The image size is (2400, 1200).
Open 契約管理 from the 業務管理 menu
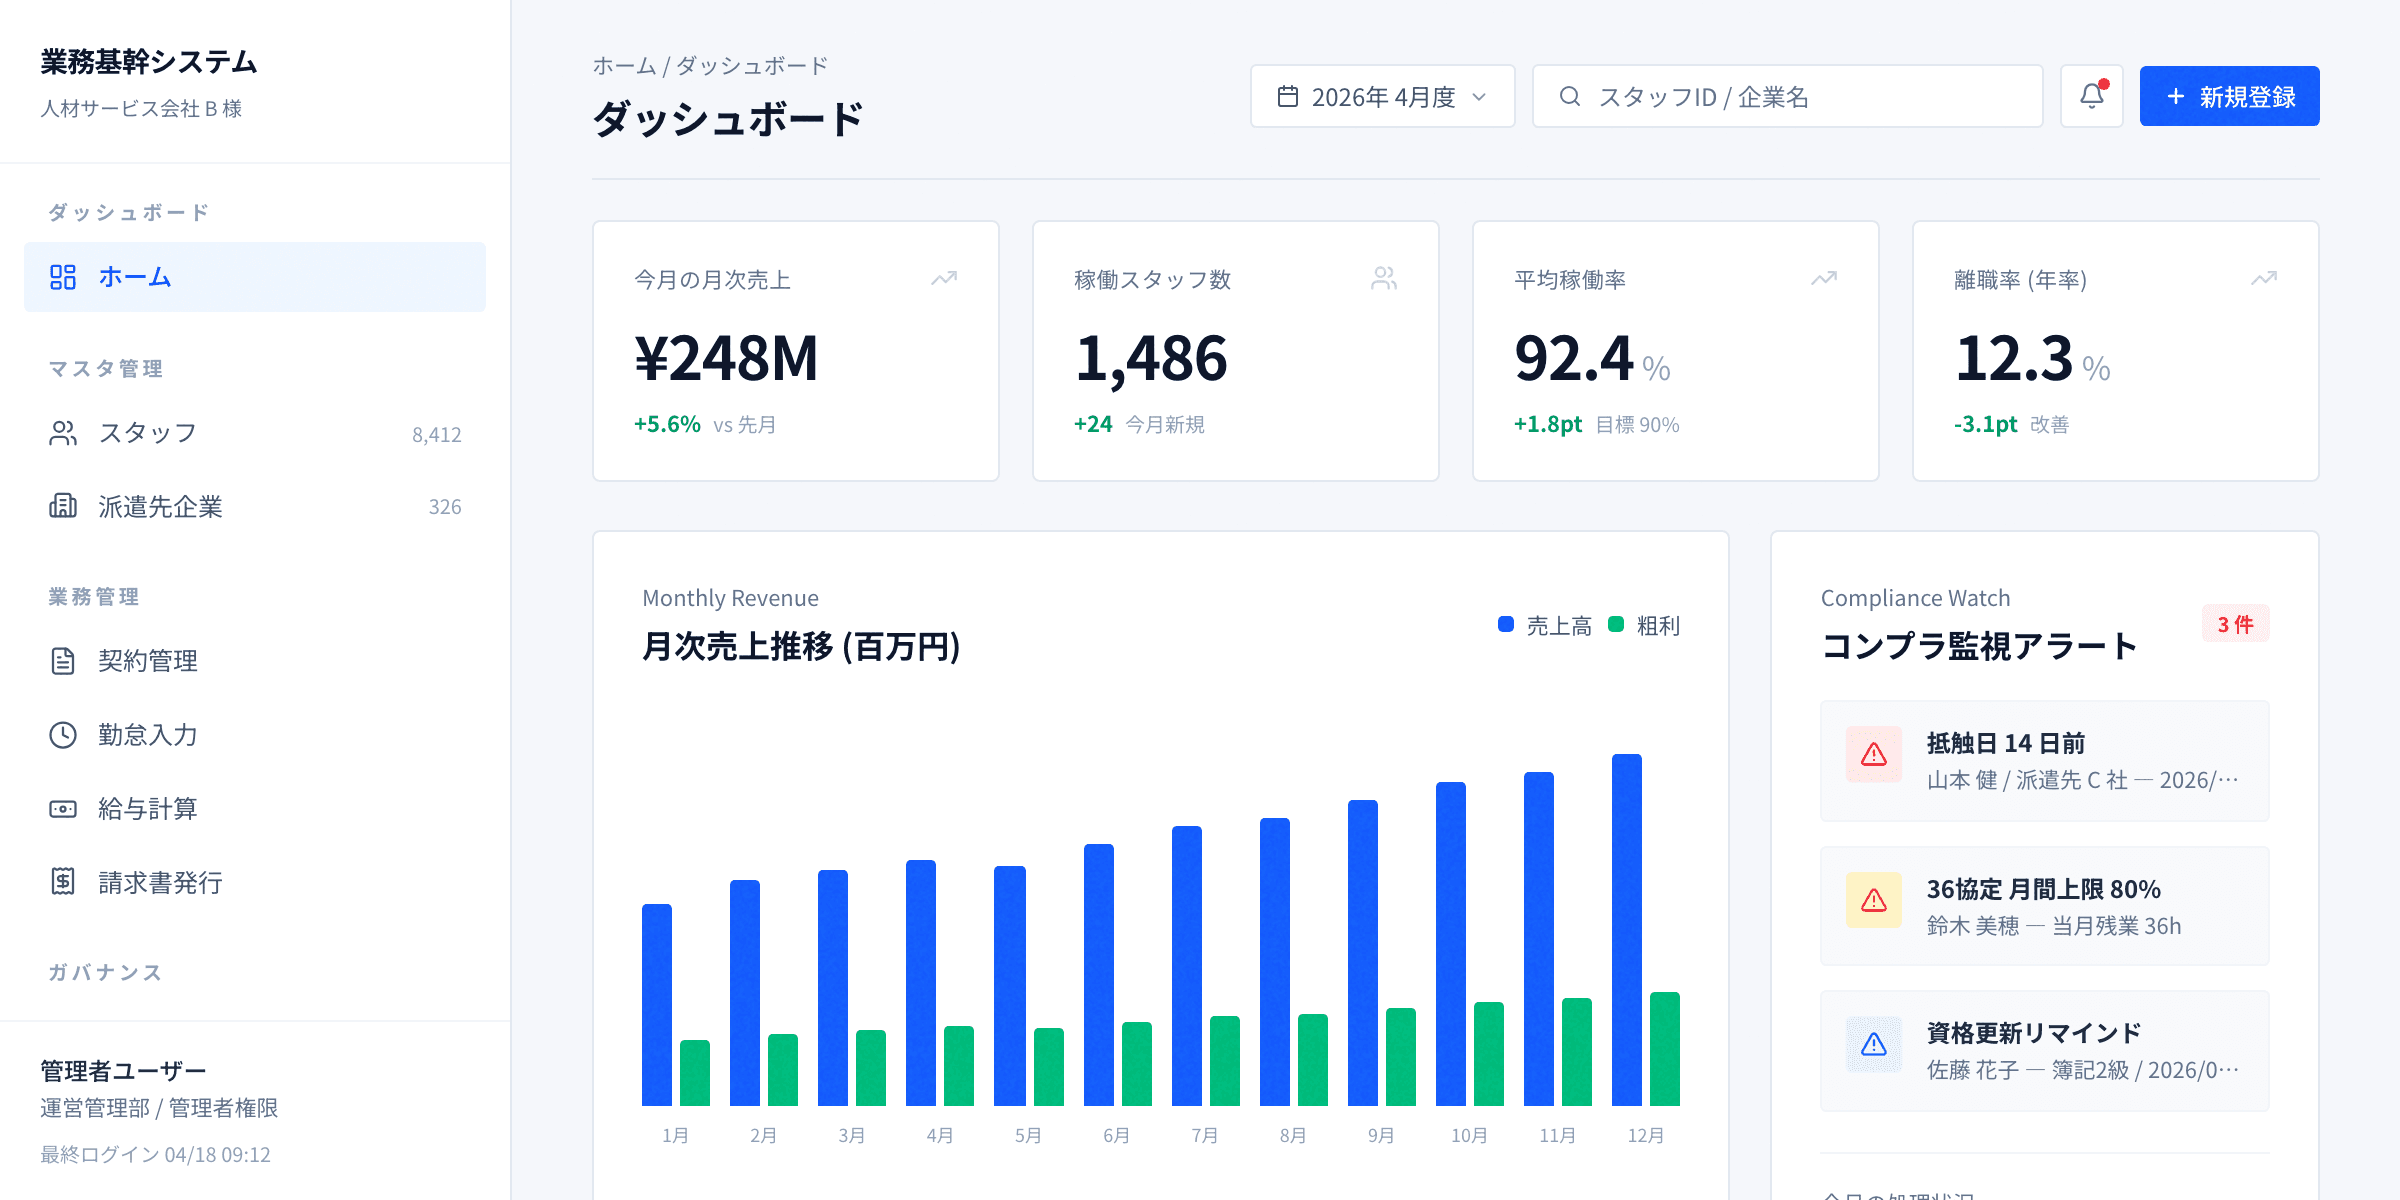(148, 661)
